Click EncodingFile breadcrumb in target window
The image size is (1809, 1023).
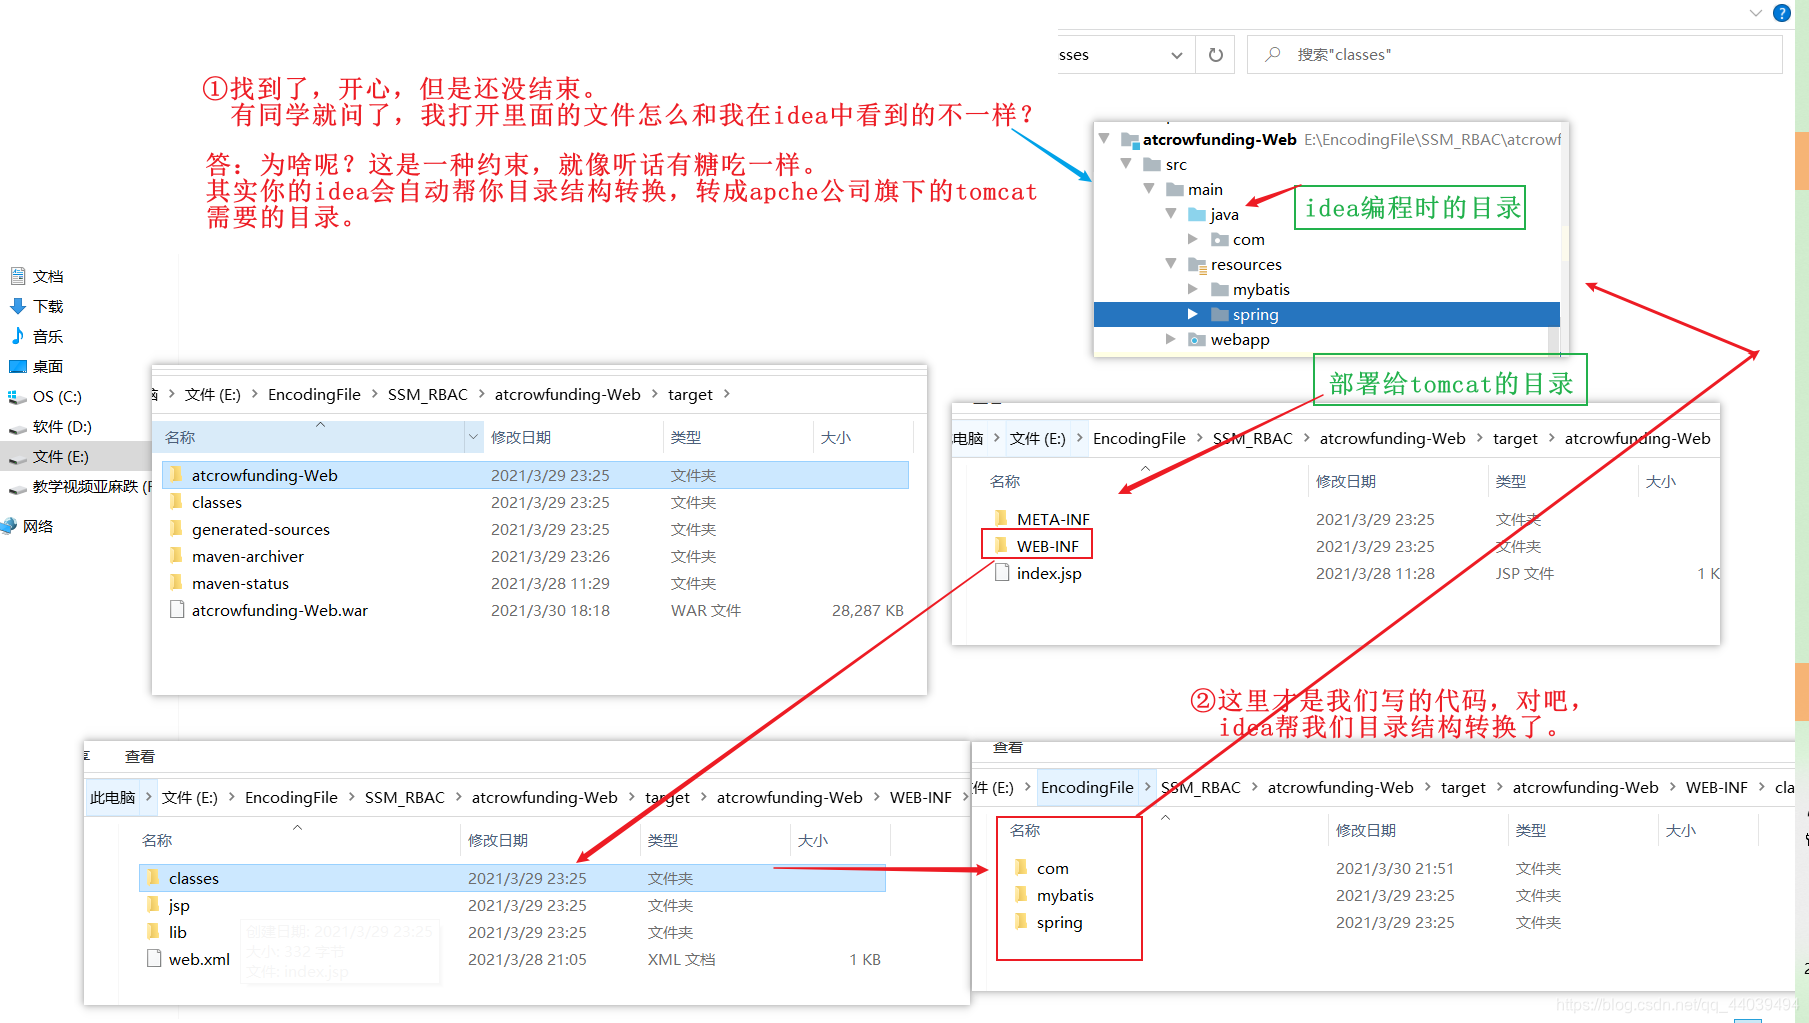(314, 394)
